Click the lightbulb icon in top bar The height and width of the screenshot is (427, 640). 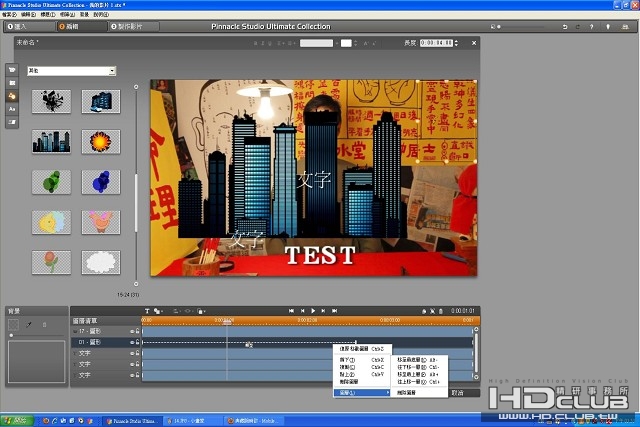pos(608,27)
